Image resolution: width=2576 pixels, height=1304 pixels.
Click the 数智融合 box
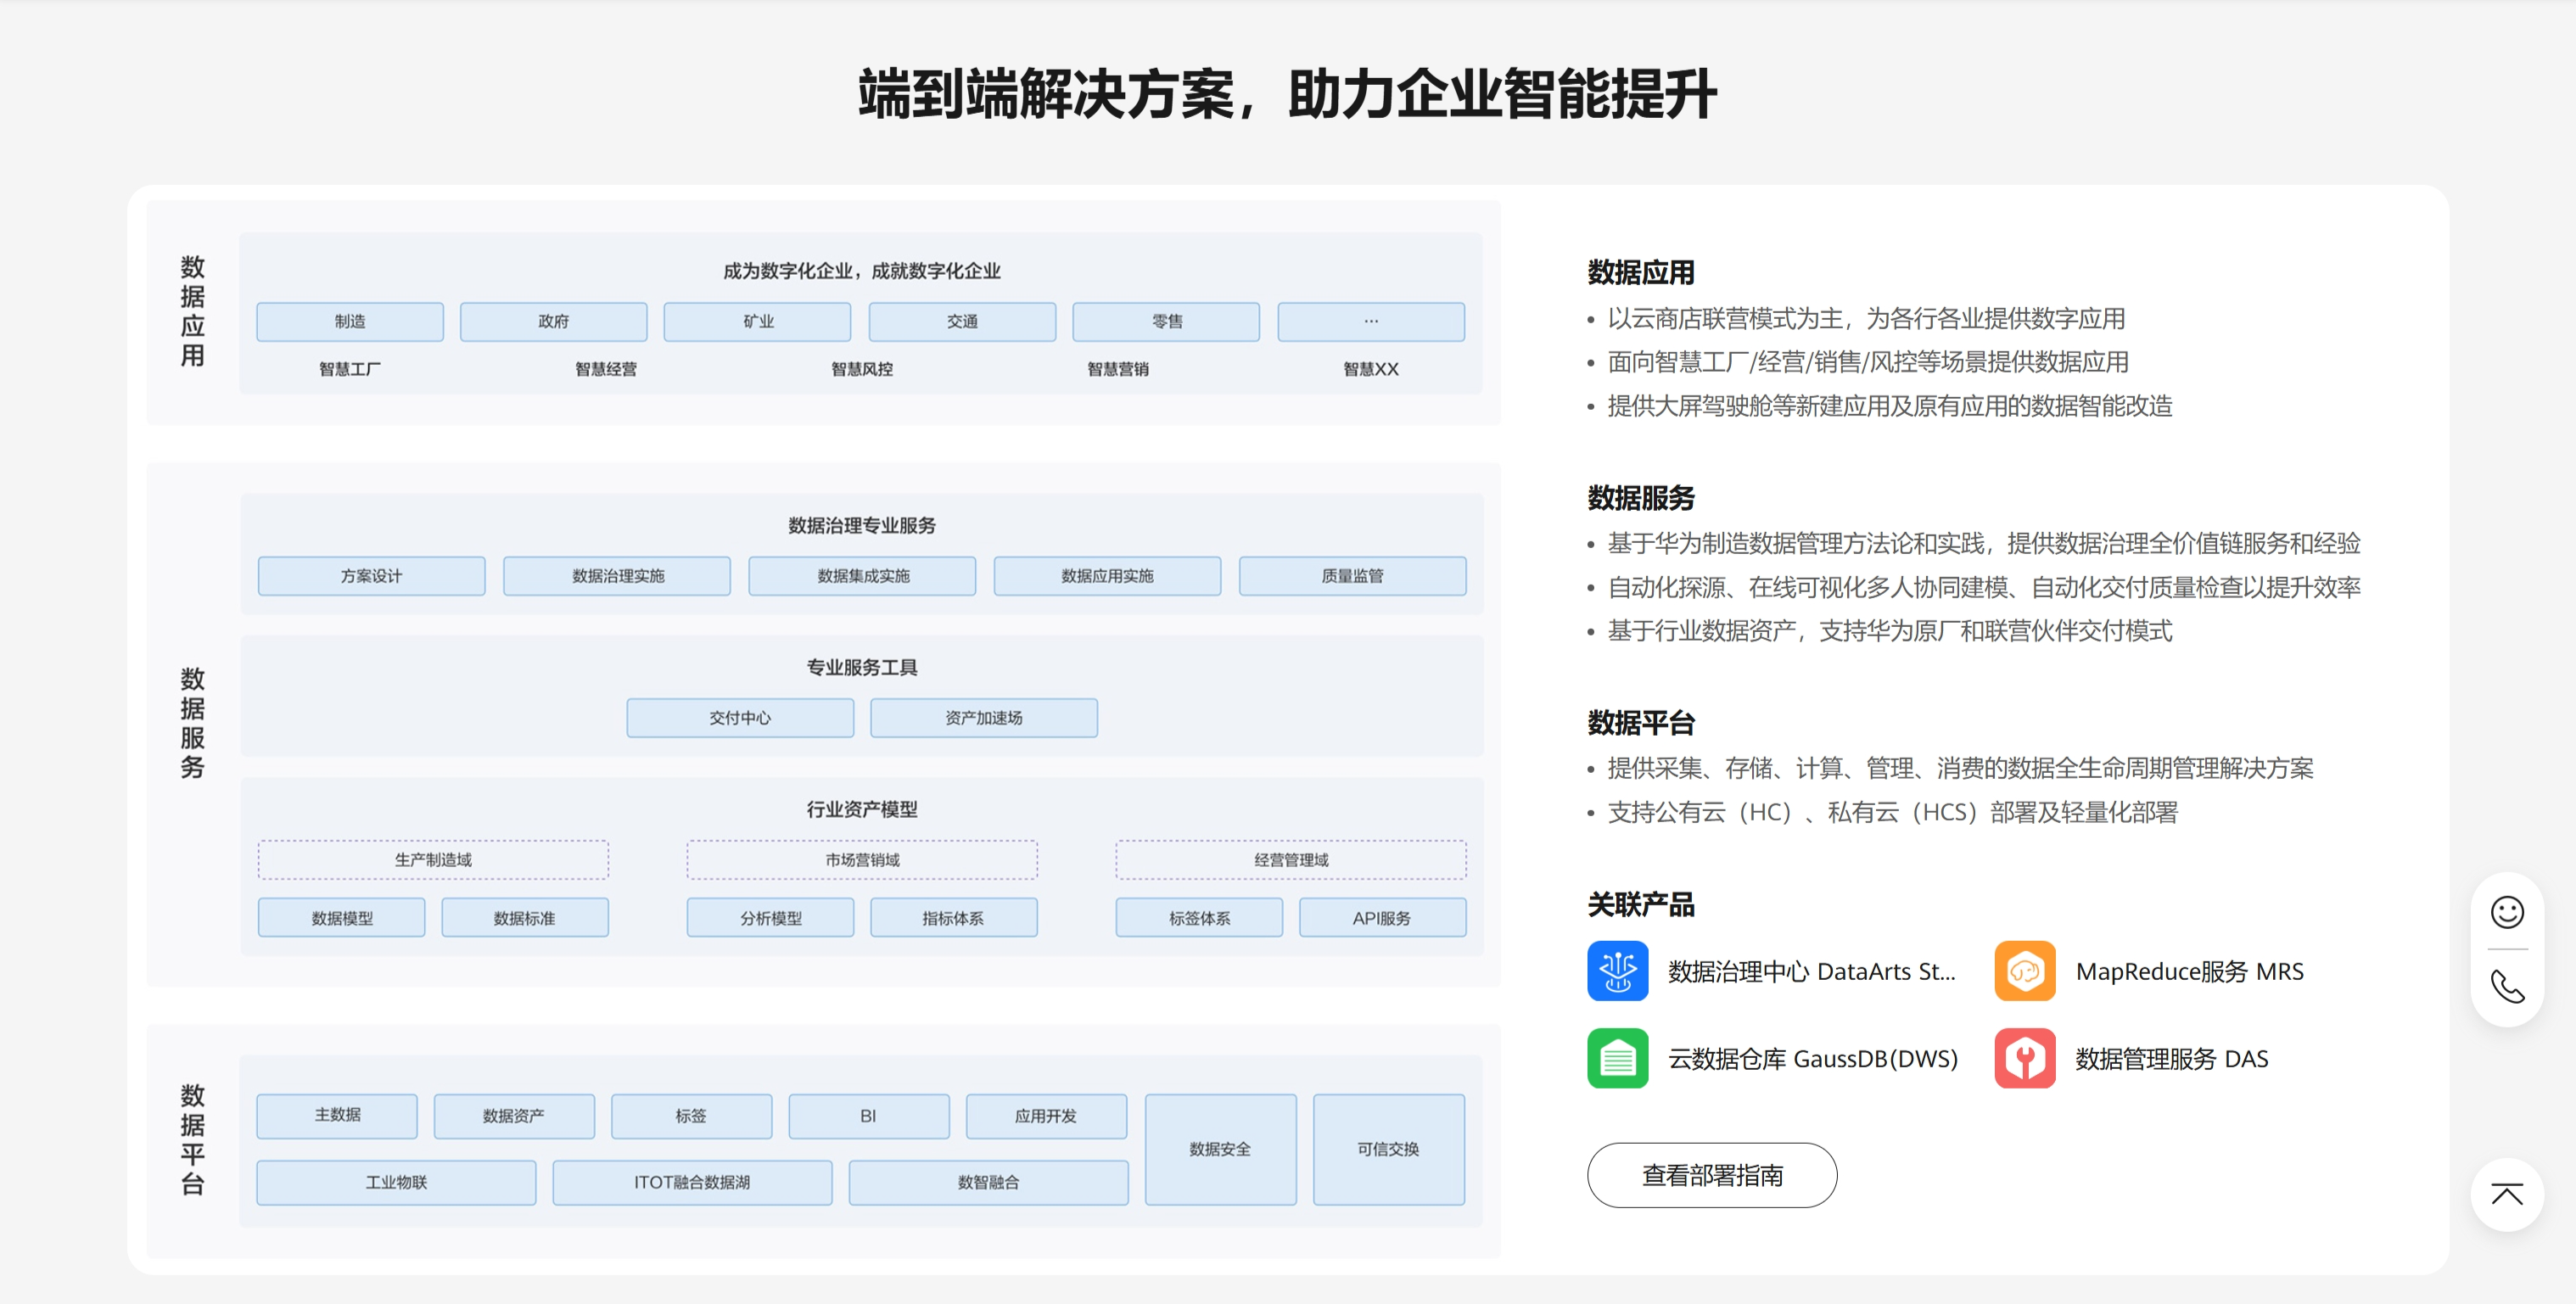(x=988, y=1182)
